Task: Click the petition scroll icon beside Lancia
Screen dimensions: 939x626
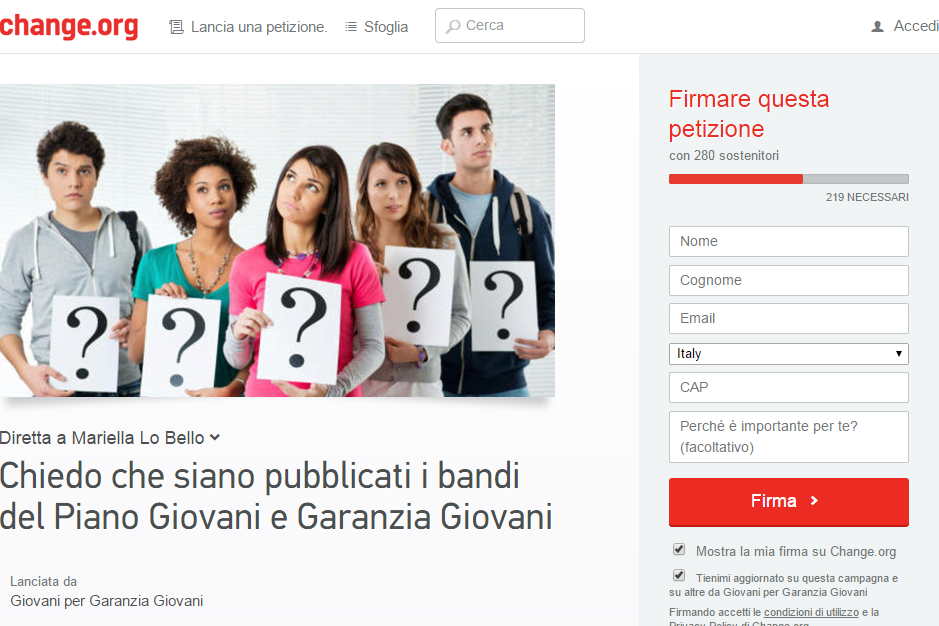Action: click(176, 27)
